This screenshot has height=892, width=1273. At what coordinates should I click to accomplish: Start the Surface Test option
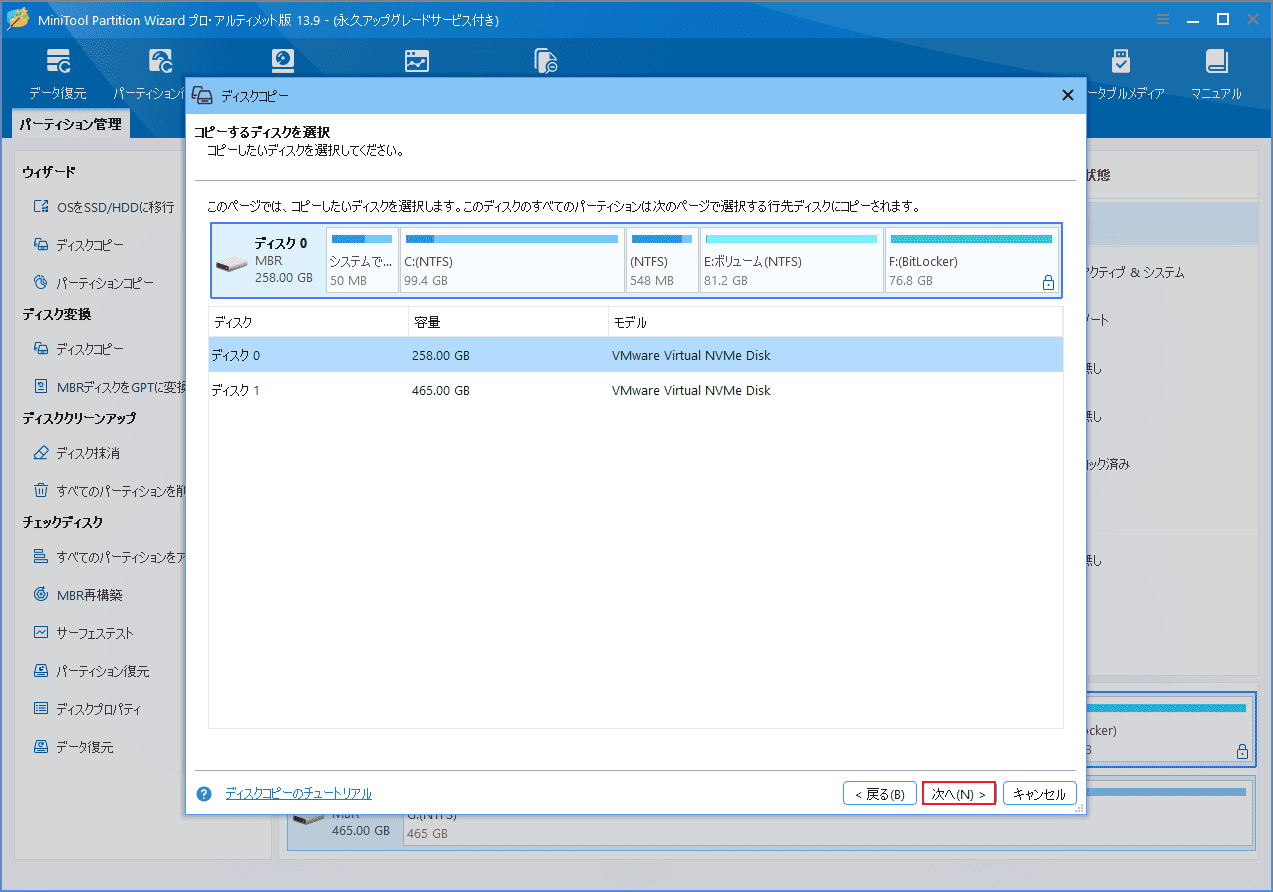83,633
